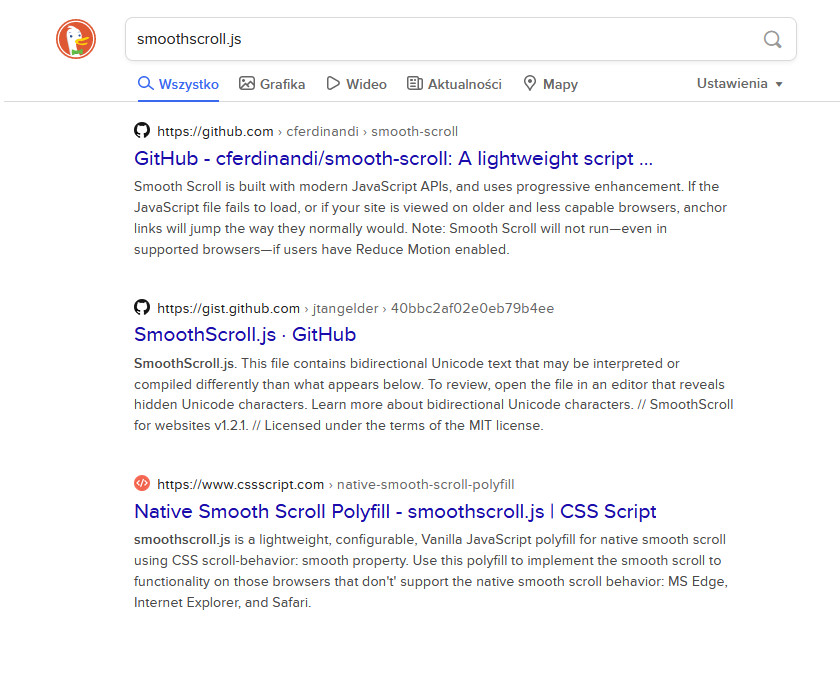Click the https://github.com URL of first result
The height and width of the screenshot is (676, 840).
click(215, 131)
